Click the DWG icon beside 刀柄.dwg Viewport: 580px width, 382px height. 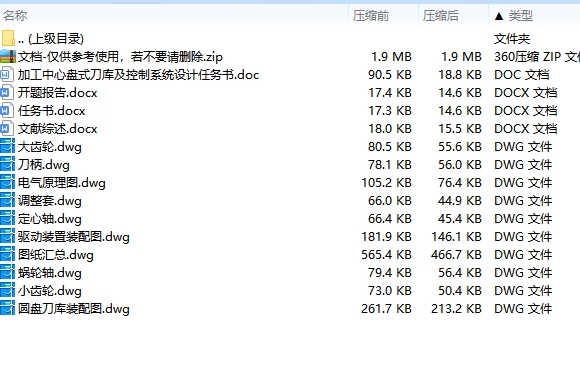tap(7, 165)
